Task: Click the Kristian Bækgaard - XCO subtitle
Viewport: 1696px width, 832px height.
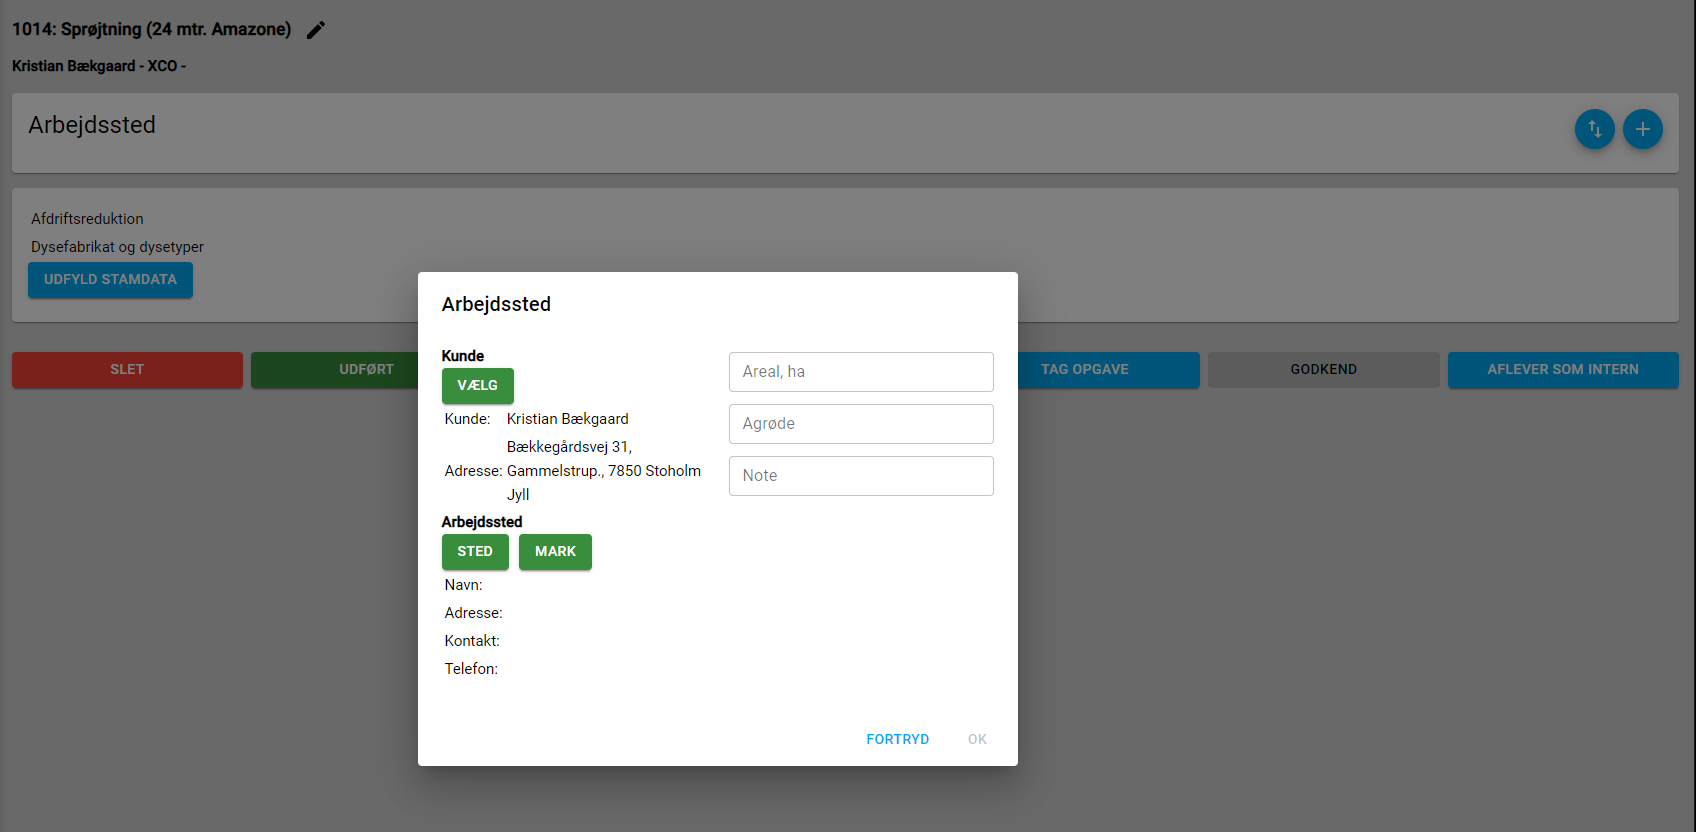Action: [99, 66]
